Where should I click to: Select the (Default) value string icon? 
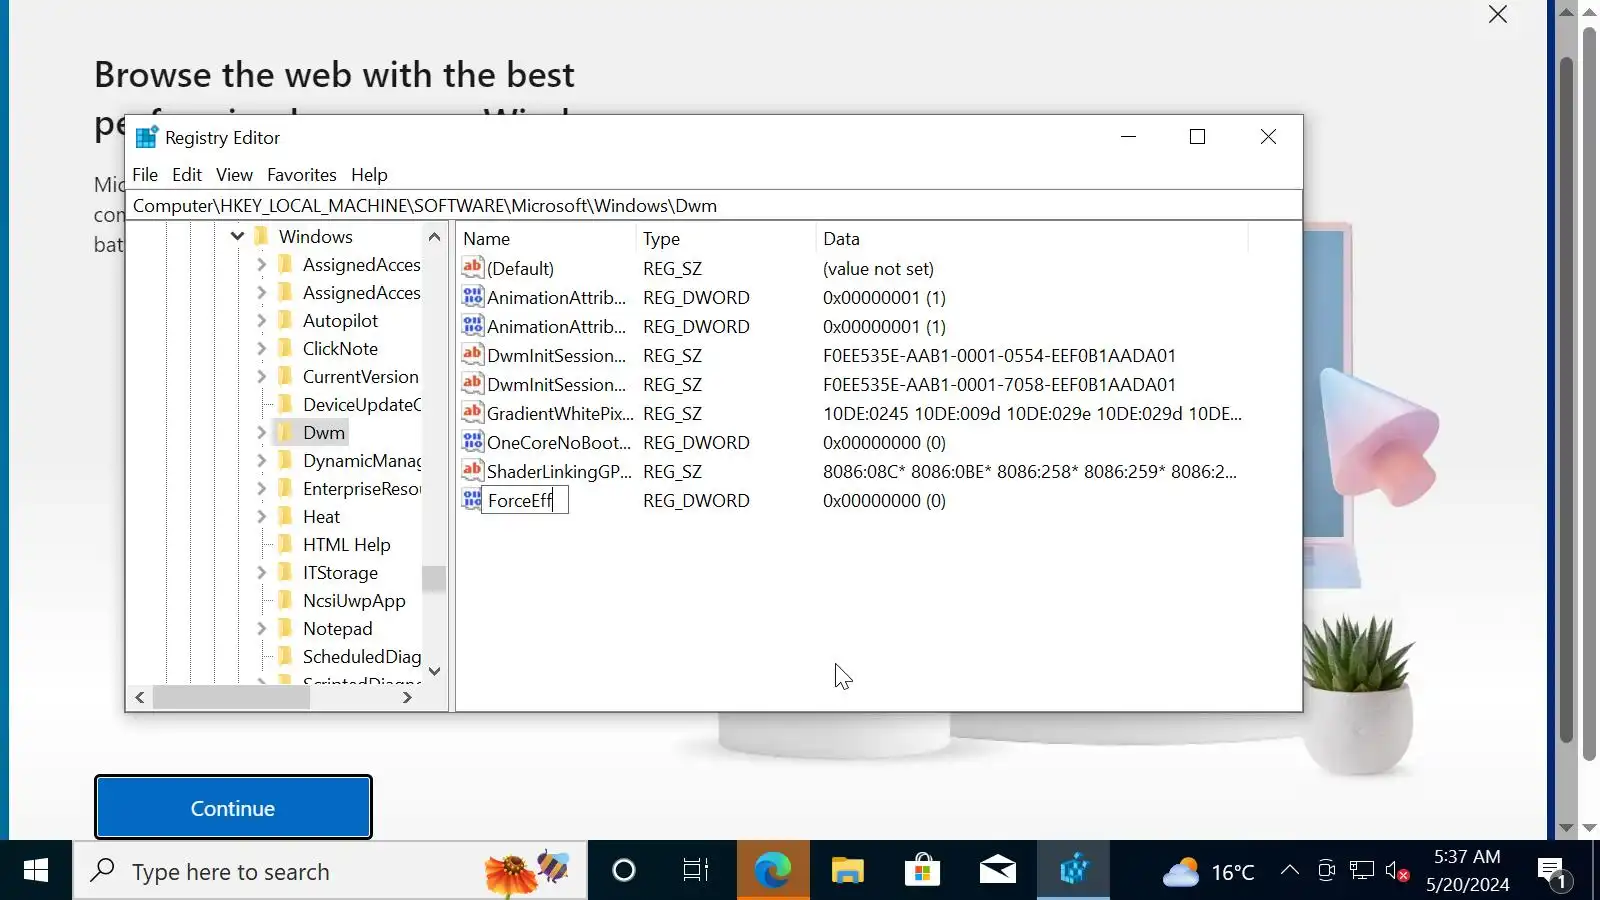[x=472, y=268]
